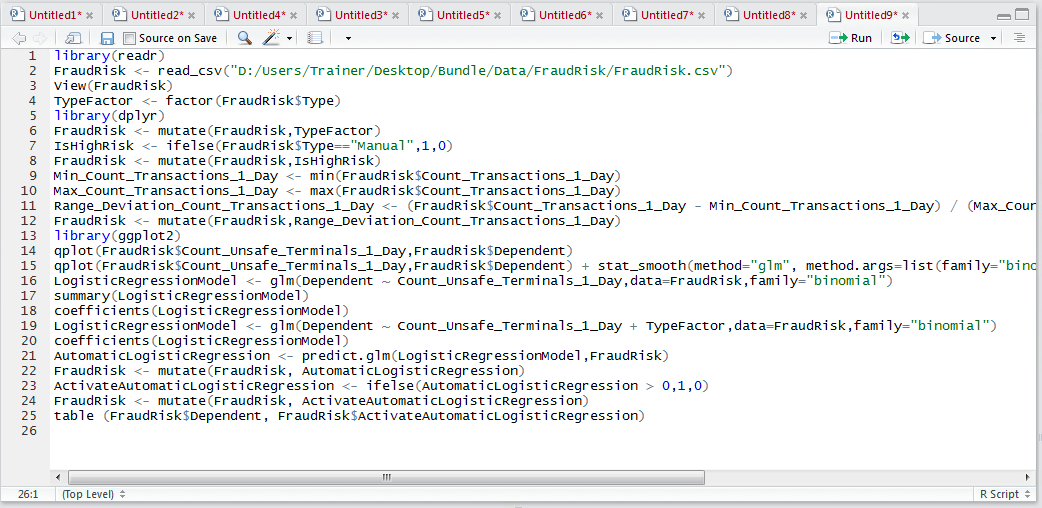
Task: Switch to the Untitled8* tab
Action: tap(768, 15)
